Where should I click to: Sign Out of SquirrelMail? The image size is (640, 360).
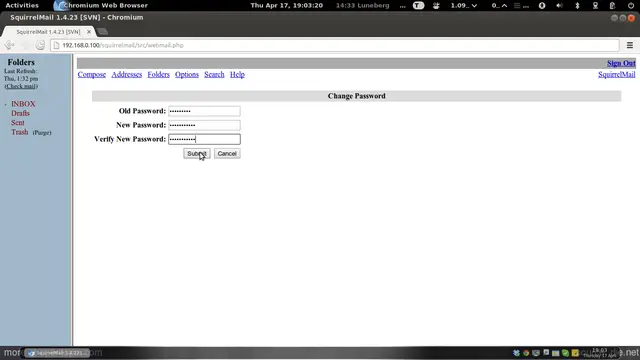[x=621, y=63]
